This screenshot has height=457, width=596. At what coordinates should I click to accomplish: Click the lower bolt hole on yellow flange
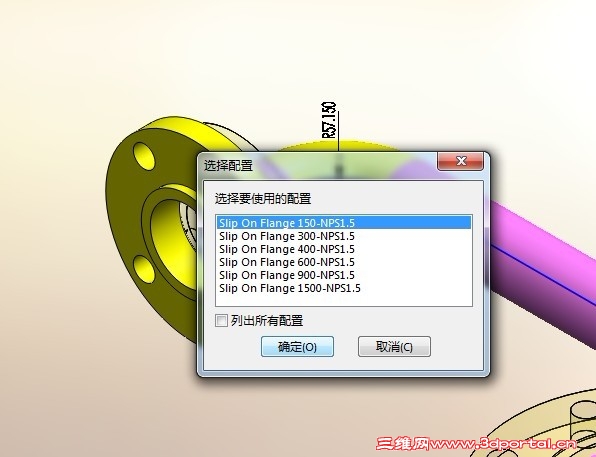(x=144, y=269)
